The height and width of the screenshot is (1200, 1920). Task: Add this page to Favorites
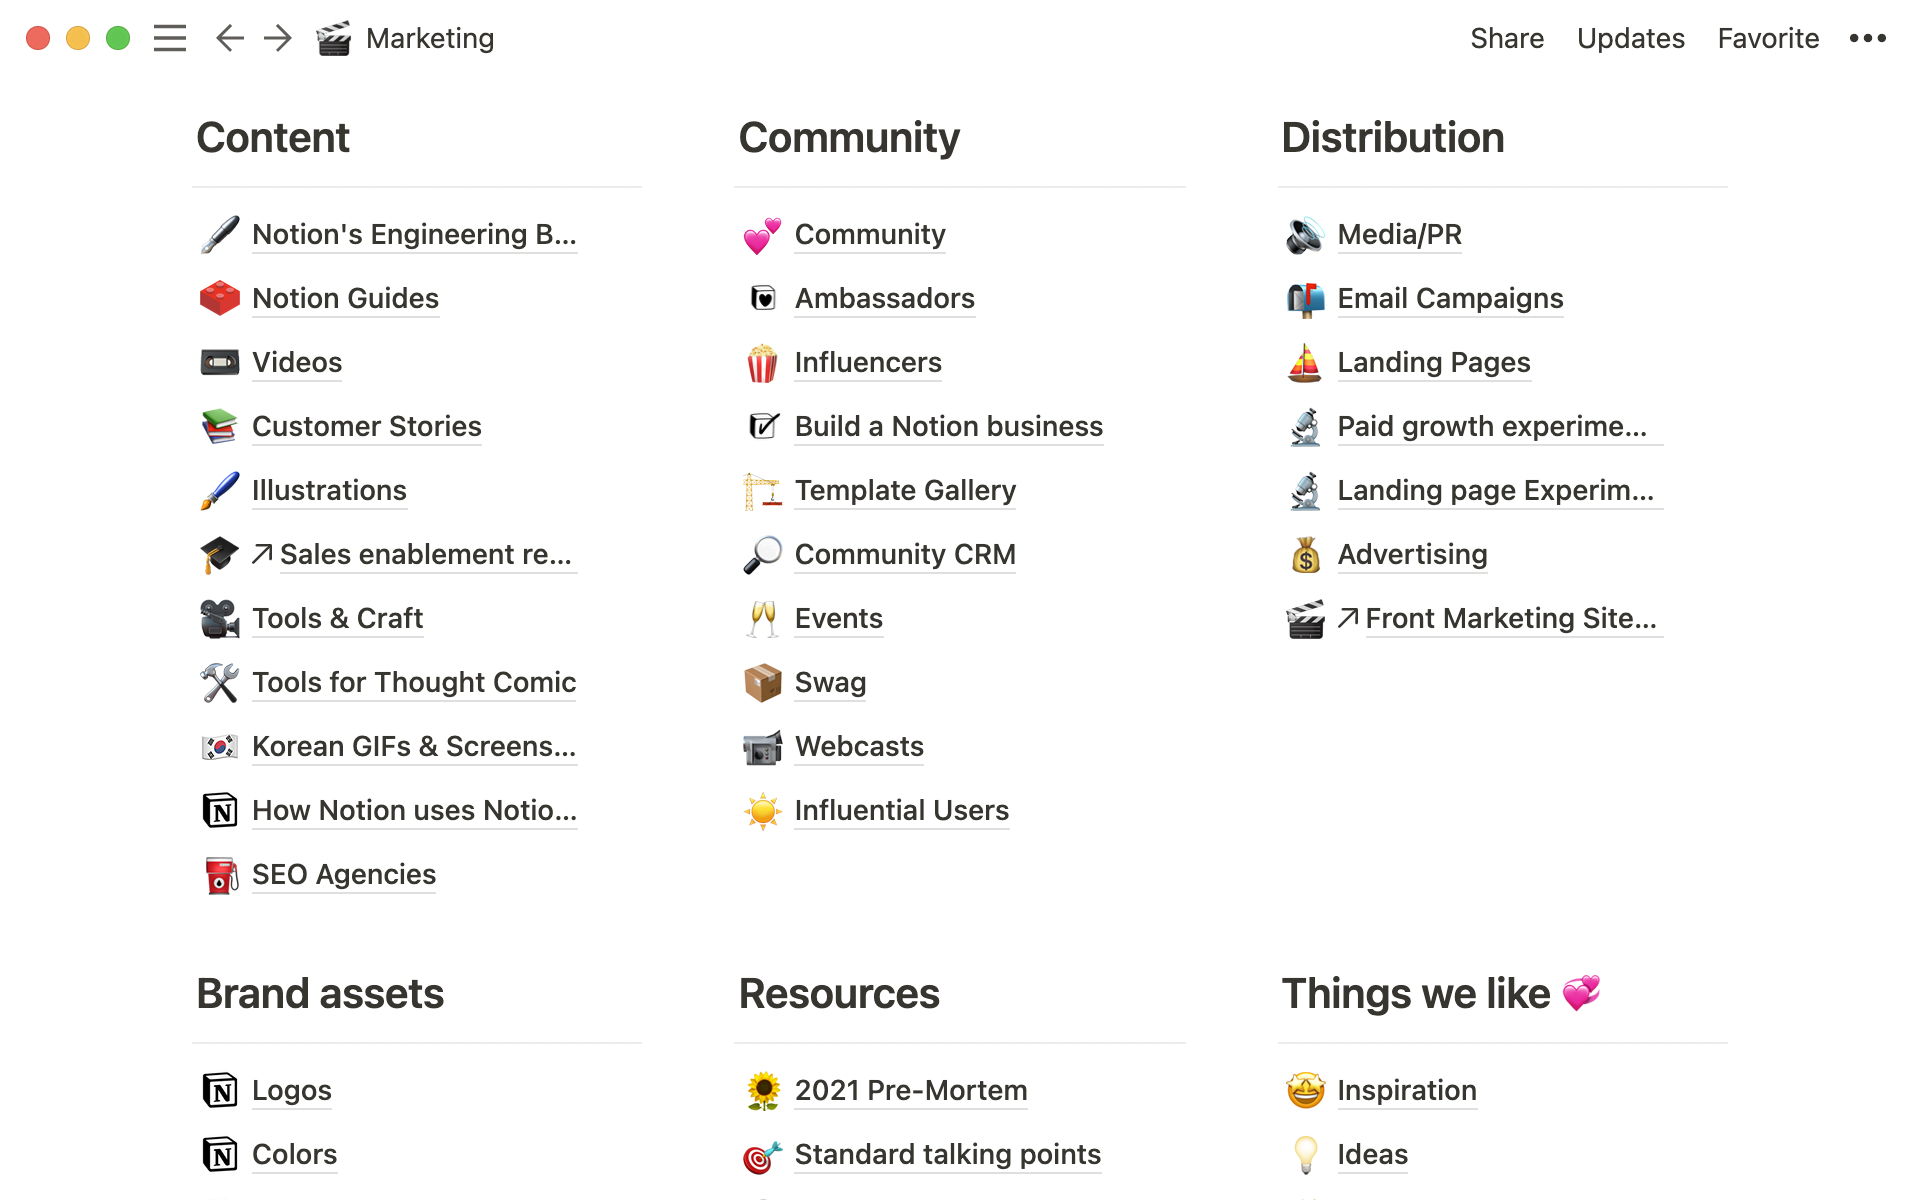point(1768,37)
